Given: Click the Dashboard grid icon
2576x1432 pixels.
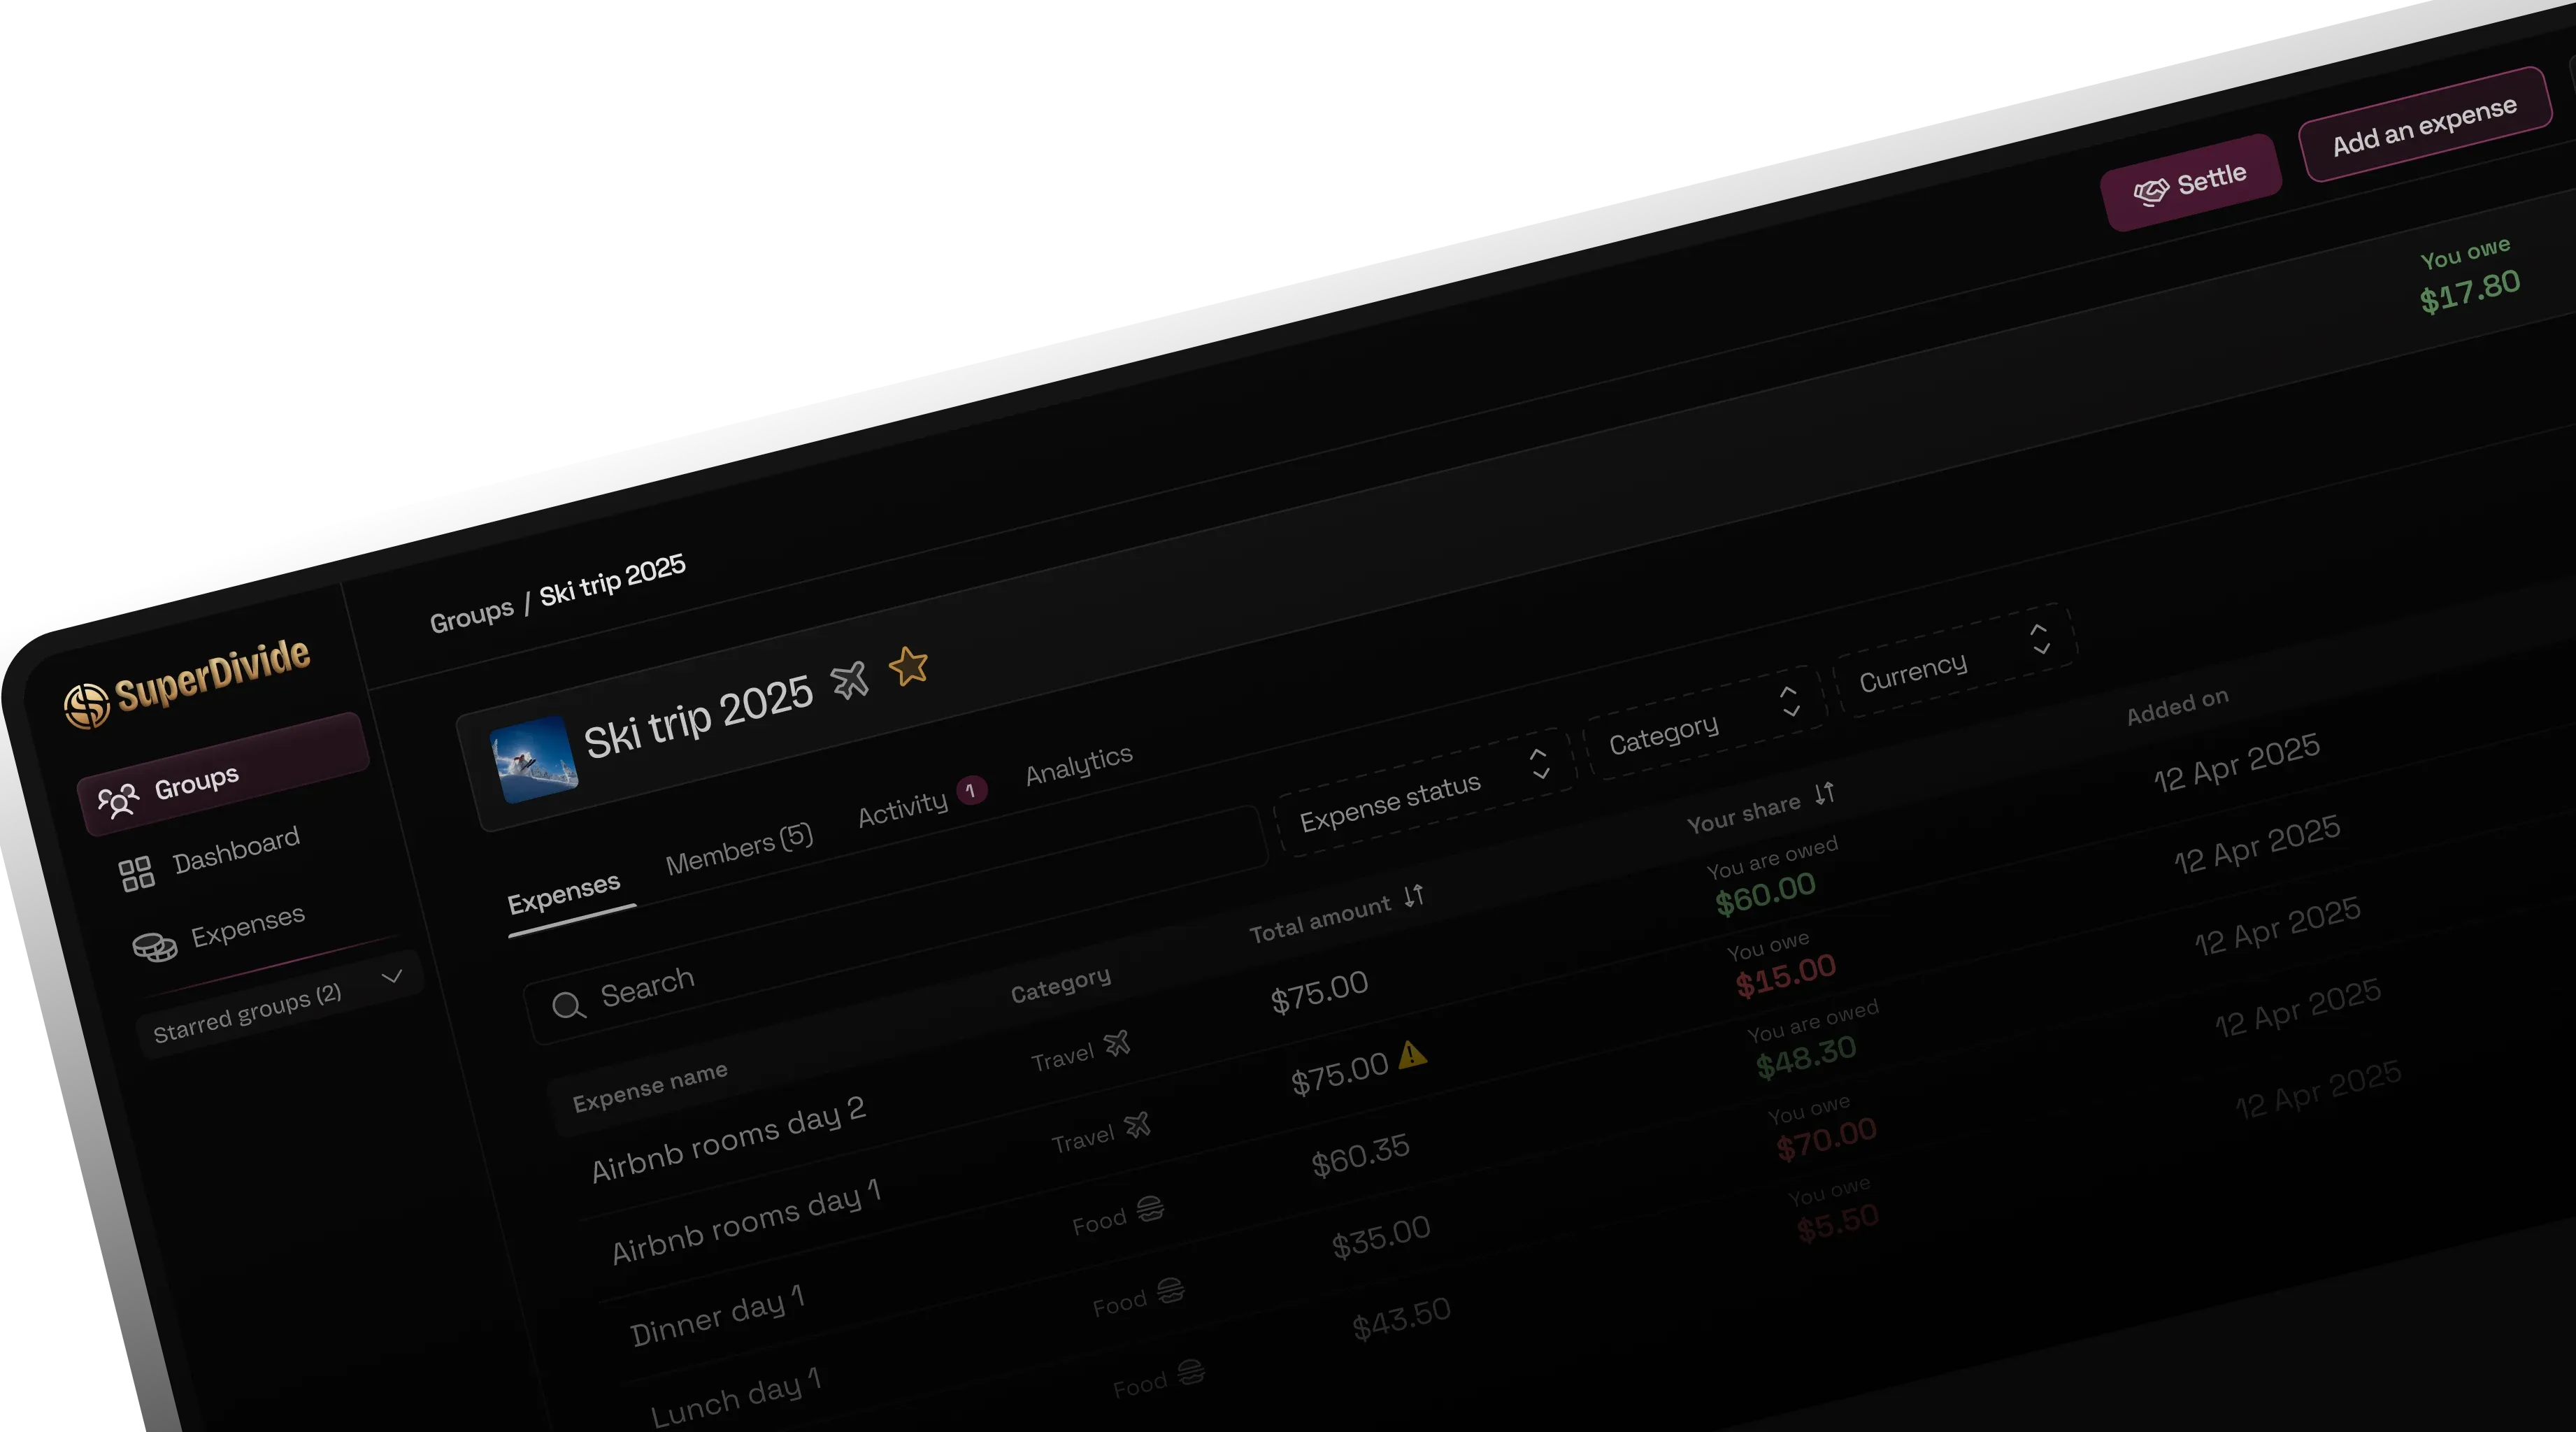Looking at the screenshot, I should point(138,873).
